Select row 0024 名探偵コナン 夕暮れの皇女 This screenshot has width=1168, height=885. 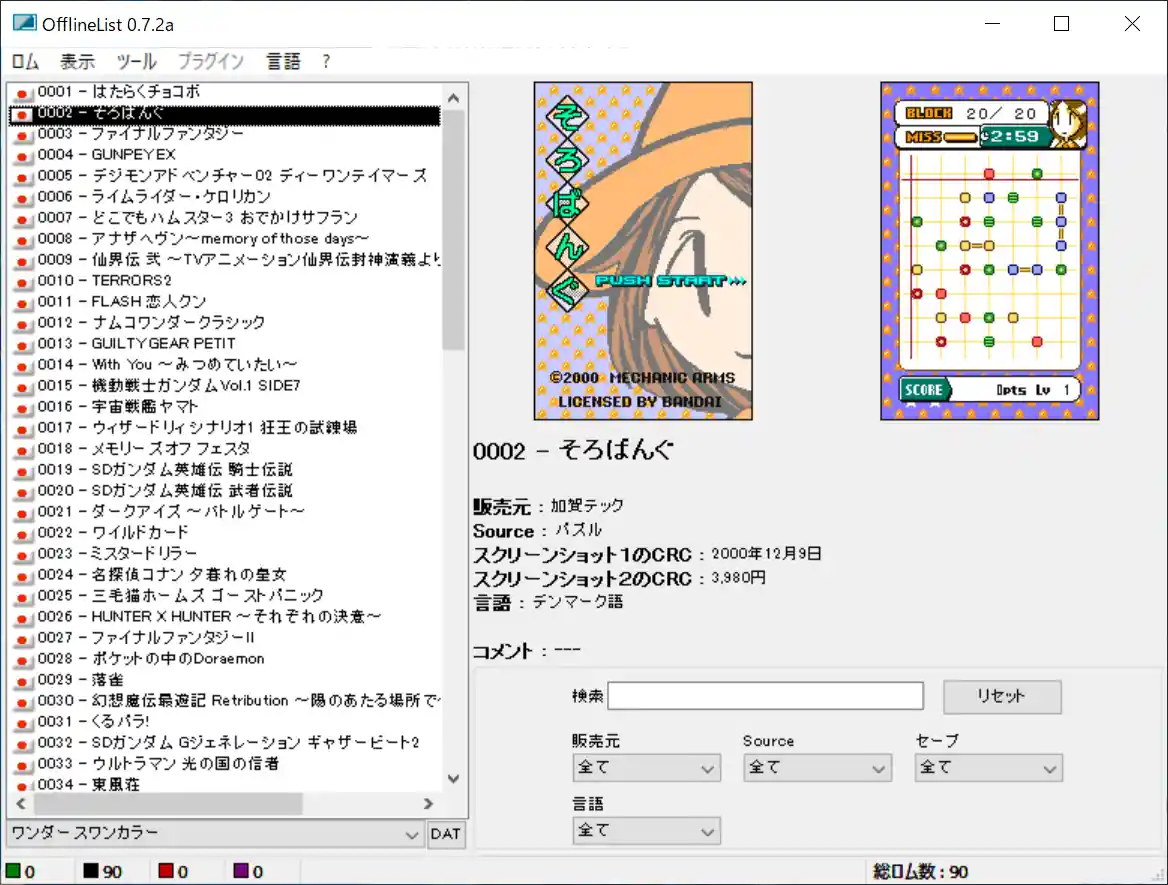click(224, 575)
